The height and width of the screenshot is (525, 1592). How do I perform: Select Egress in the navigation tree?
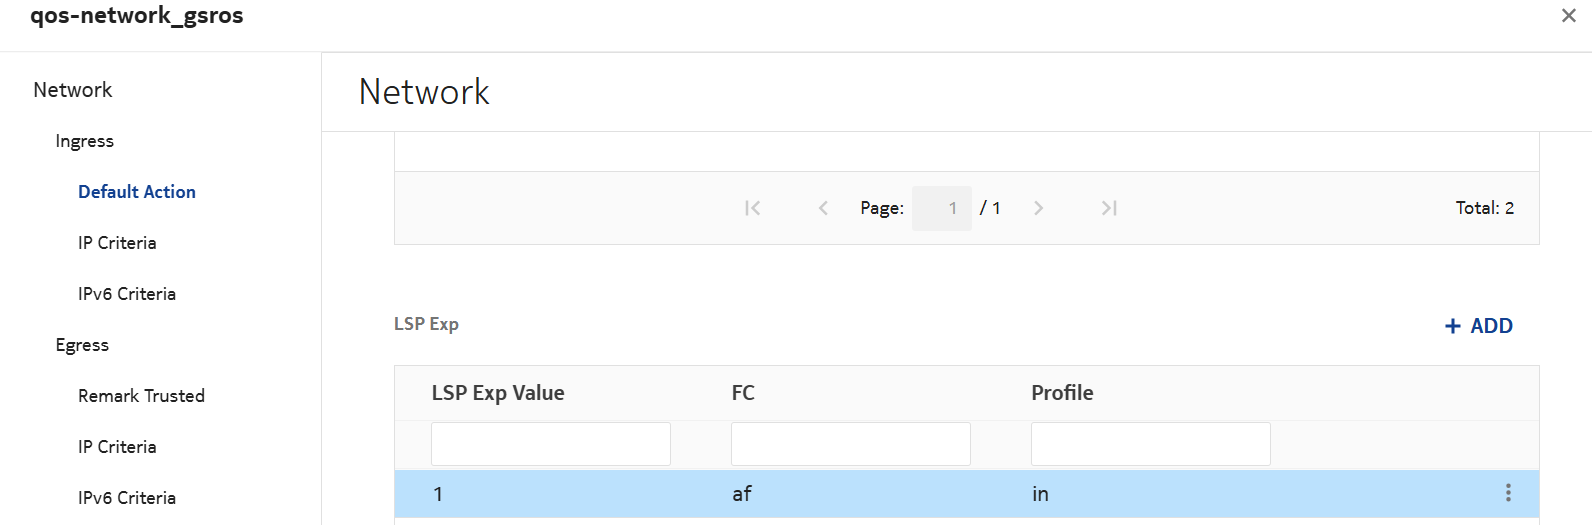[82, 345]
